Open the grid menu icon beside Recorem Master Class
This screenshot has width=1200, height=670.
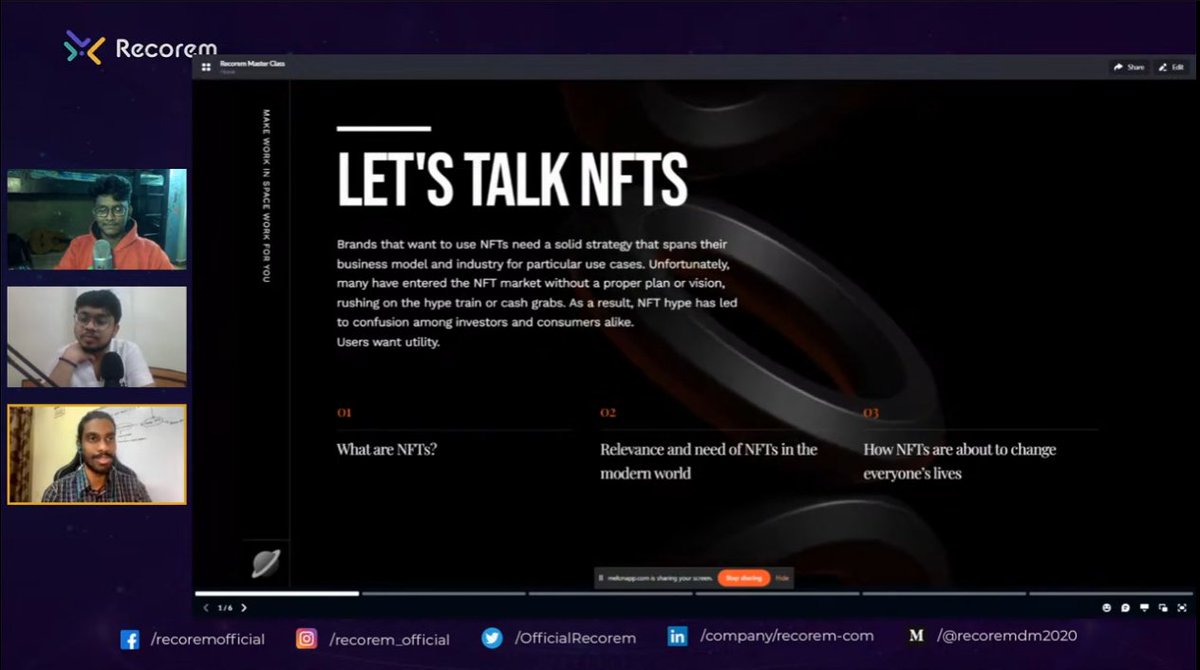coord(206,67)
